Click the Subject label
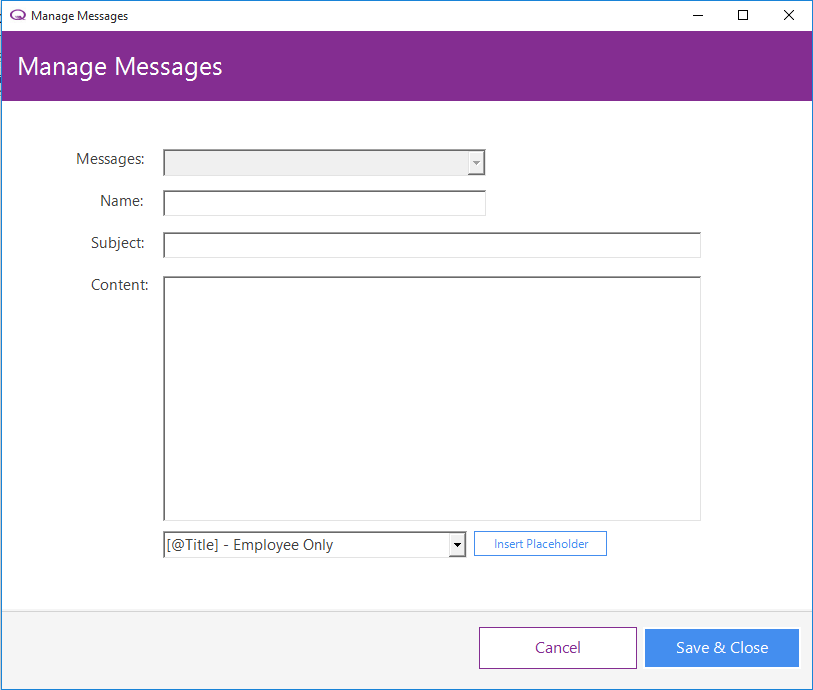This screenshot has height=690, width=813. pos(117,243)
